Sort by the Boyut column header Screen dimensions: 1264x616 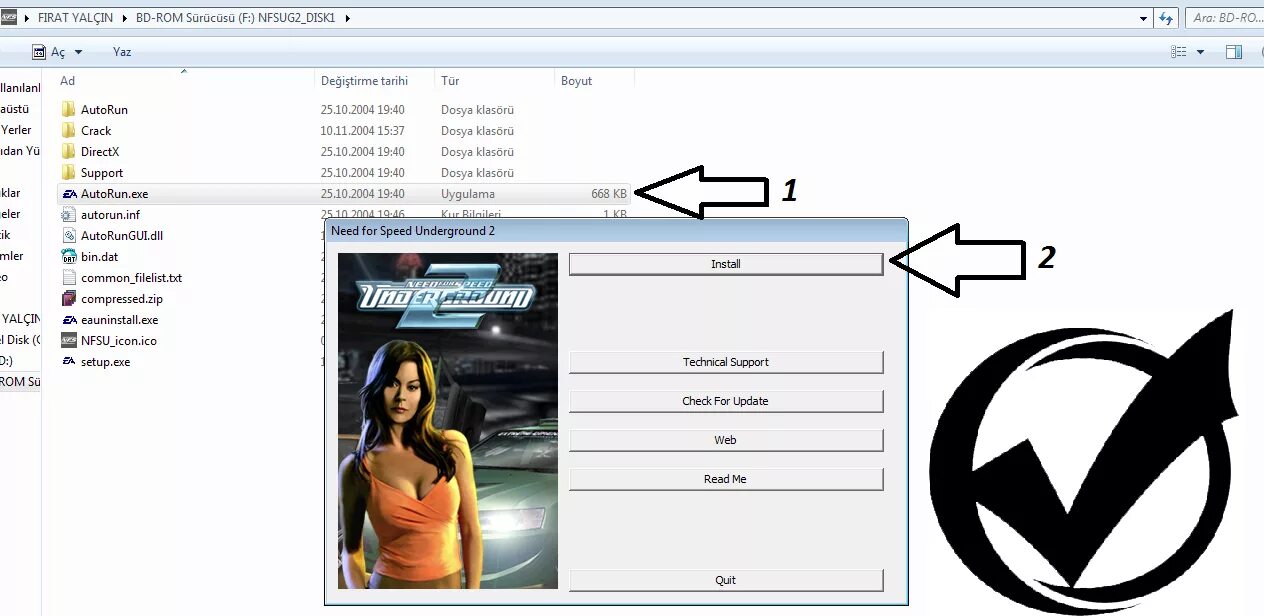click(594, 80)
